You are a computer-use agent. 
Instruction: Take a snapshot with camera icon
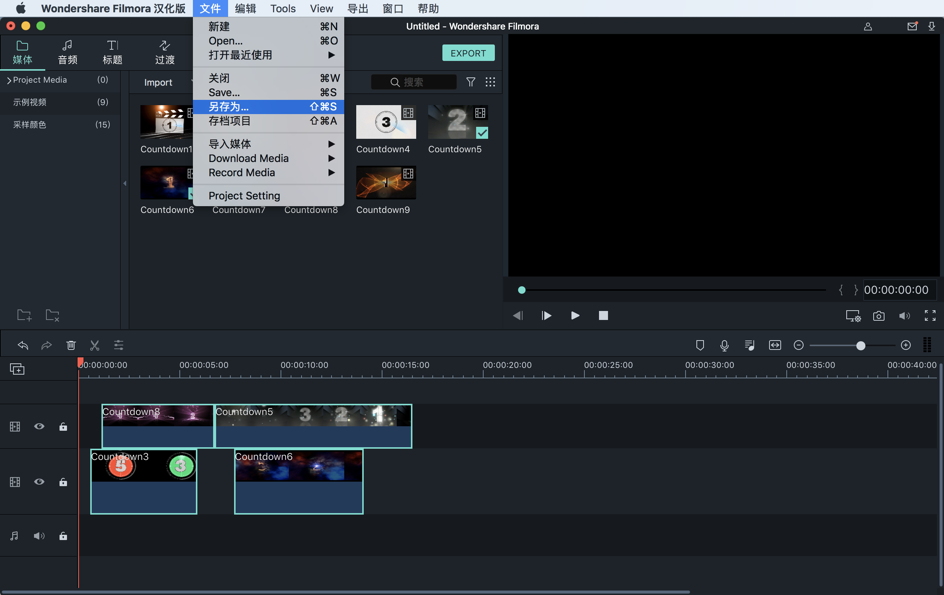click(x=879, y=316)
